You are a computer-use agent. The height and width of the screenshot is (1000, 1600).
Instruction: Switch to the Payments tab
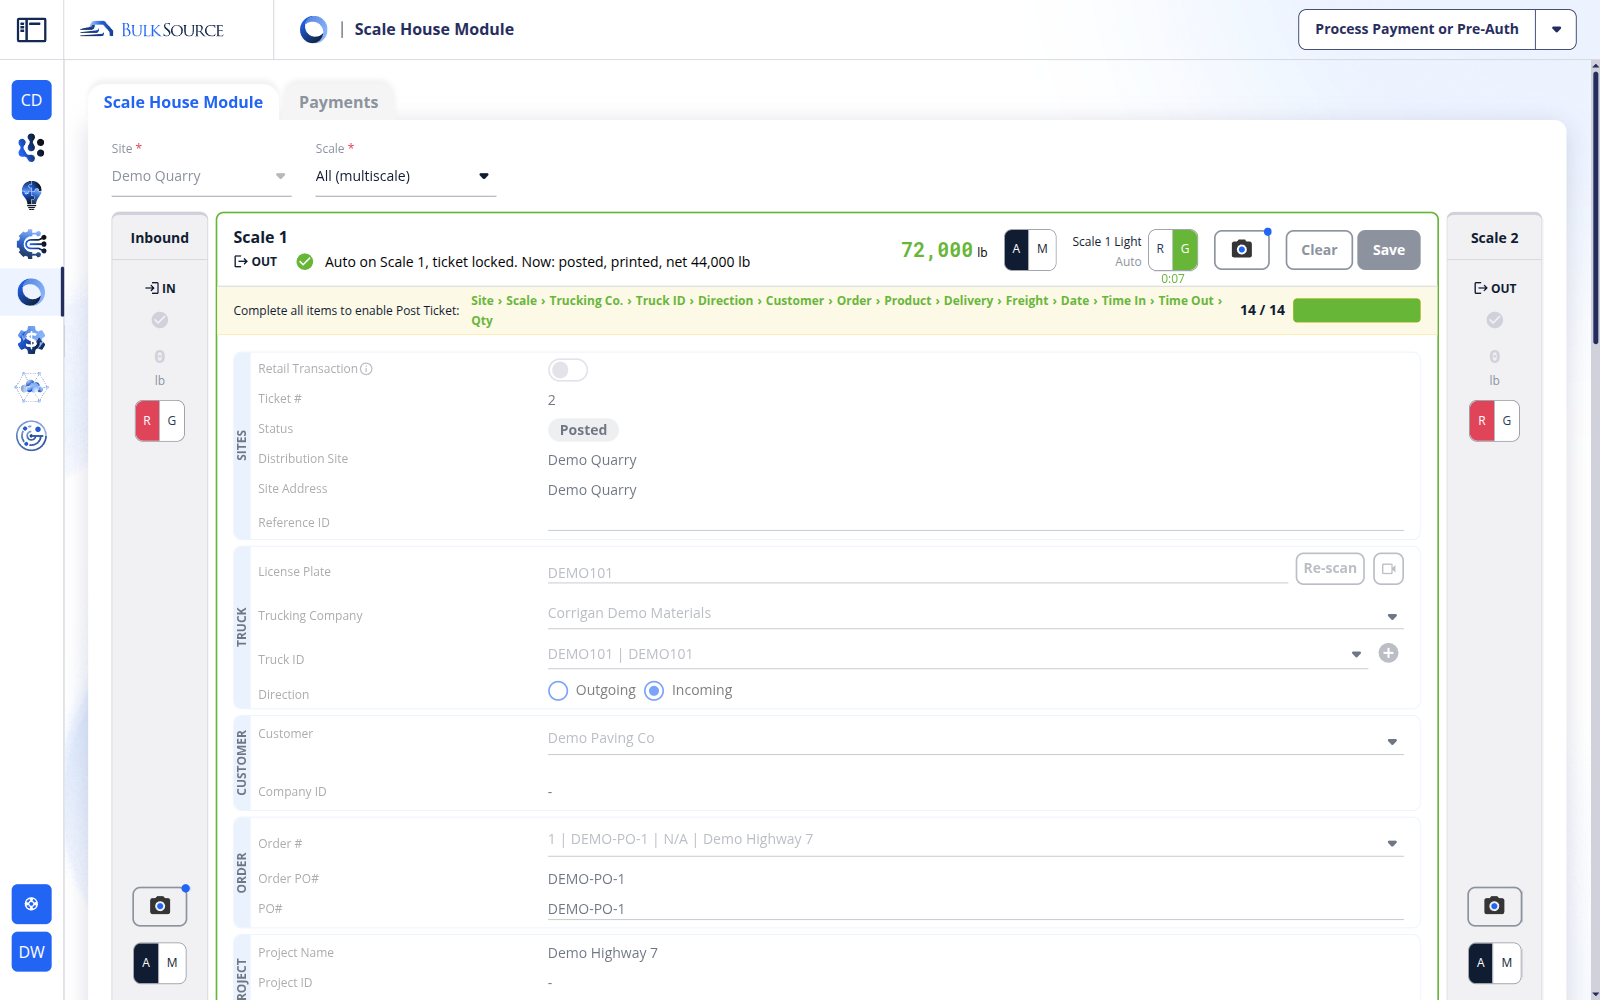tap(338, 102)
